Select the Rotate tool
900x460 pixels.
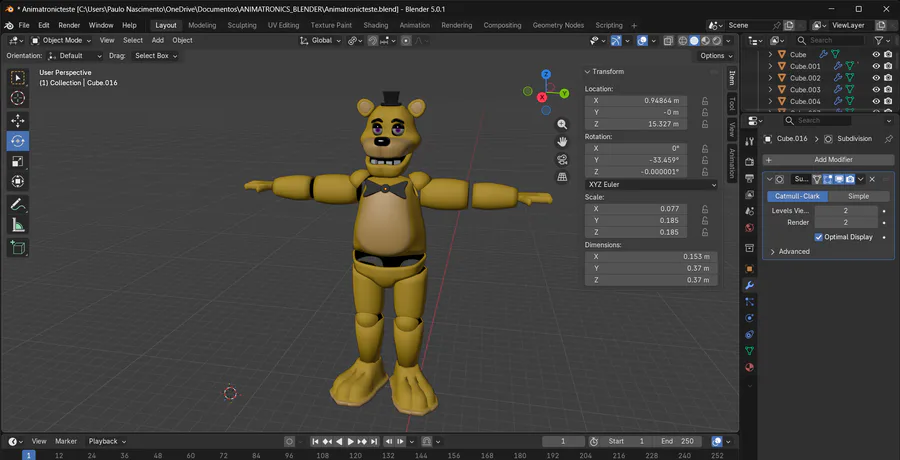coord(18,141)
